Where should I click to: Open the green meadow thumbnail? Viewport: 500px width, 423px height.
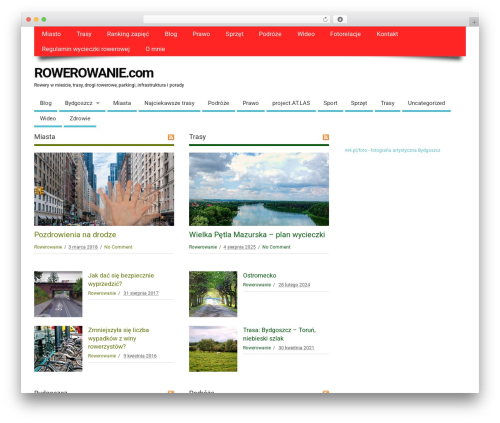[213, 349]
